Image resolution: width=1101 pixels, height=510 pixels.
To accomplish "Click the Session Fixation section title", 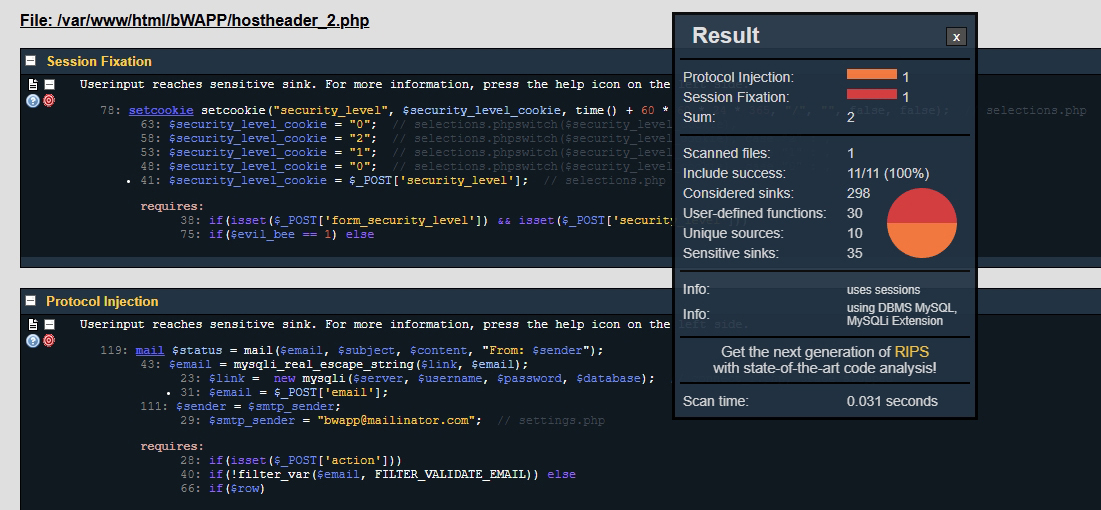I will (99, 61).
